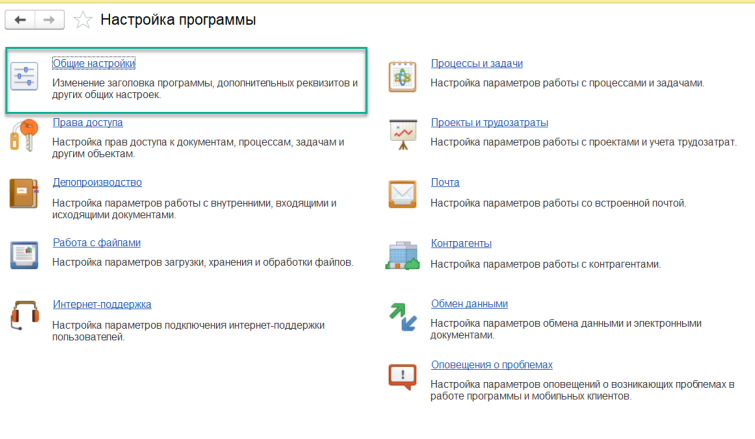This screenshot has width=755, height=439.
Task: Go forward using the right arrow button
Action: pos(49,20)
